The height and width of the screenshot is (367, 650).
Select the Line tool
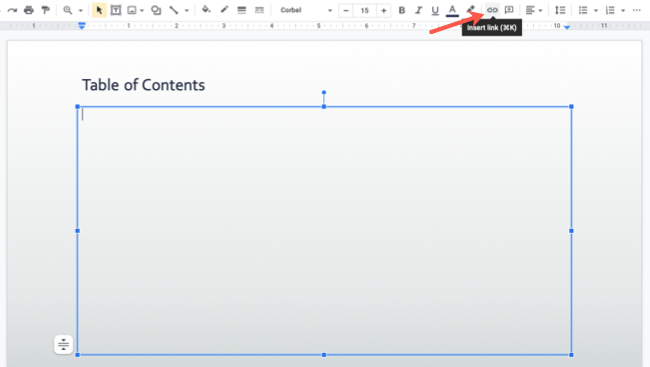[174, 10]
